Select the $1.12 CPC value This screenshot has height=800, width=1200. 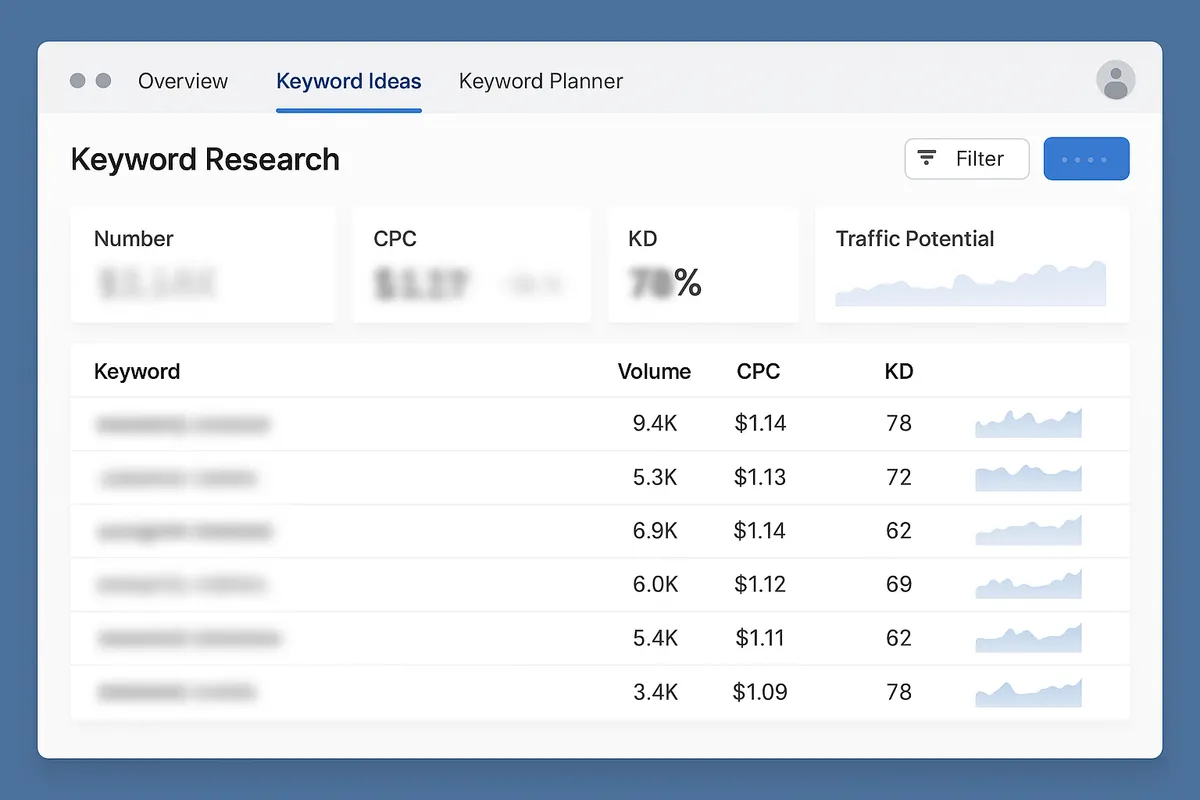(x=760, y=584)
